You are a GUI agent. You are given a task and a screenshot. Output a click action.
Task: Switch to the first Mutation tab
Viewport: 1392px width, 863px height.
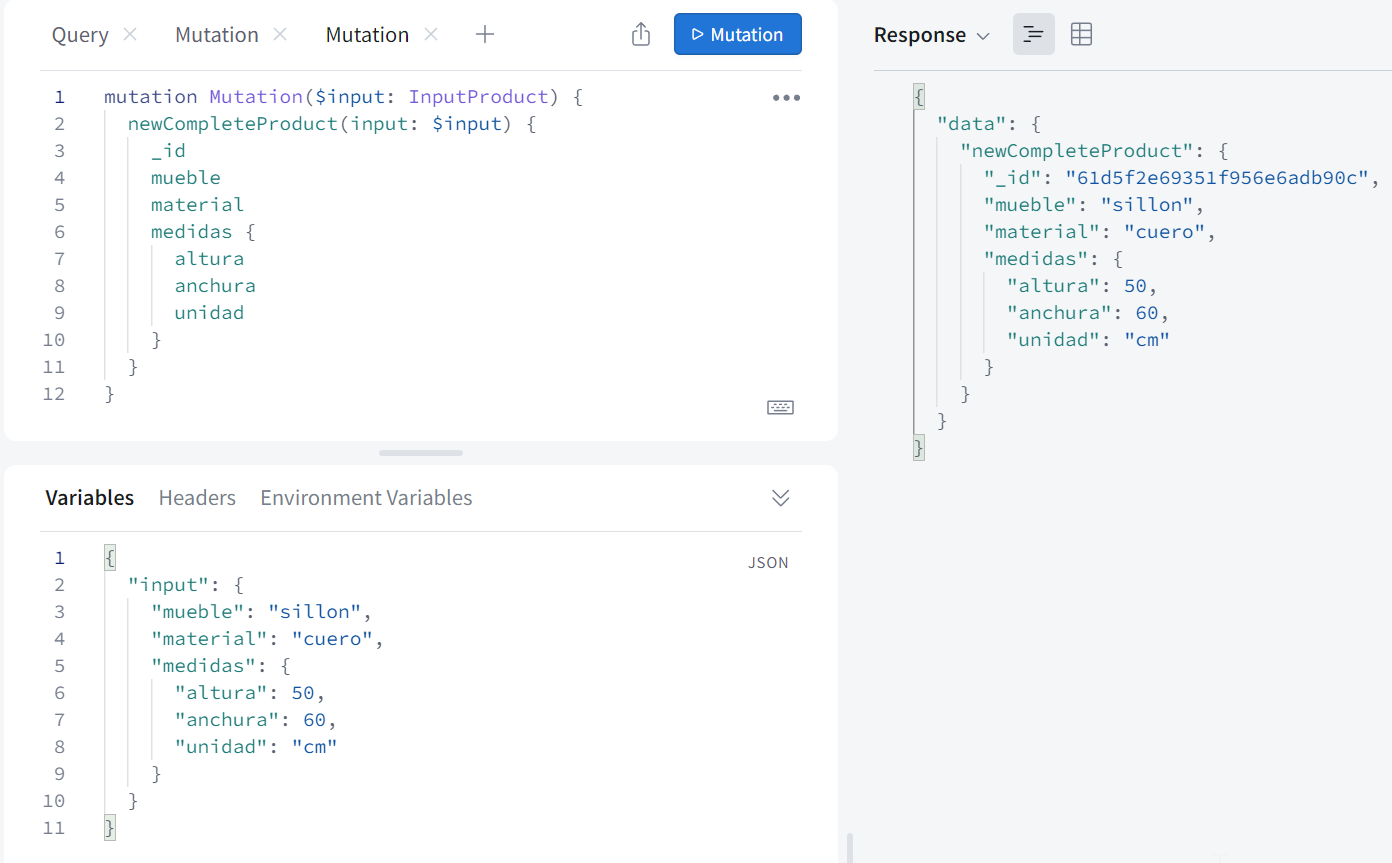pyautogui.click(x=217, y=34)
